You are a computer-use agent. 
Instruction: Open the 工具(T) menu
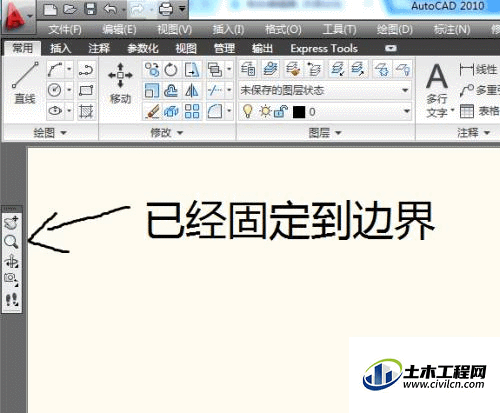click(339, 30)
